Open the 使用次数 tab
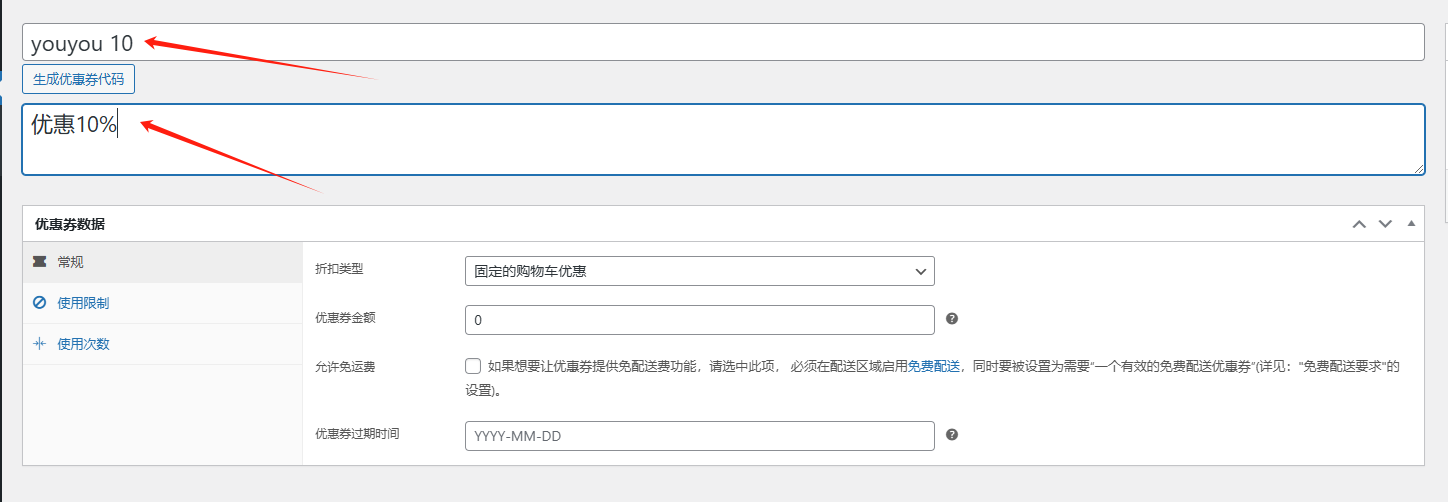The width and height of the screenshot is (1448, 502). [83, 344]
